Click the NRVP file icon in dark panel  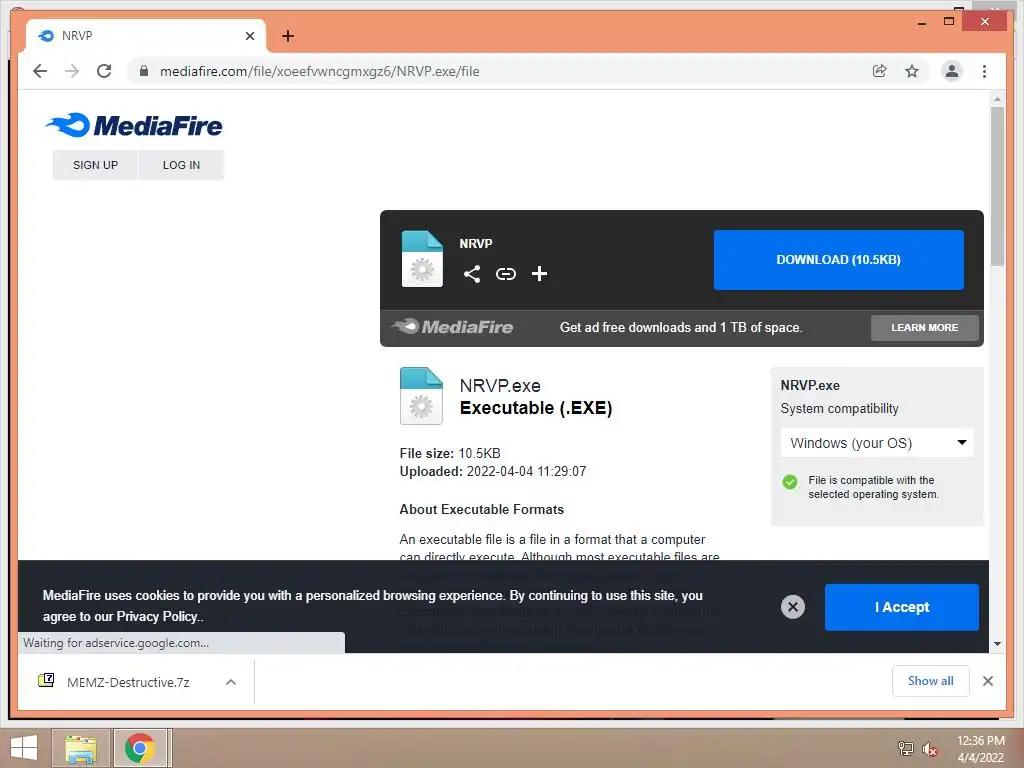(422, 259)
